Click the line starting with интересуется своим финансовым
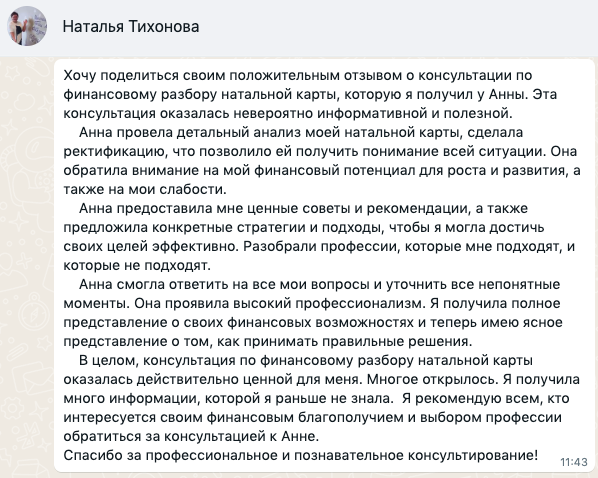The height and width of the screenshot is (478, 598). tap(312, 417)
